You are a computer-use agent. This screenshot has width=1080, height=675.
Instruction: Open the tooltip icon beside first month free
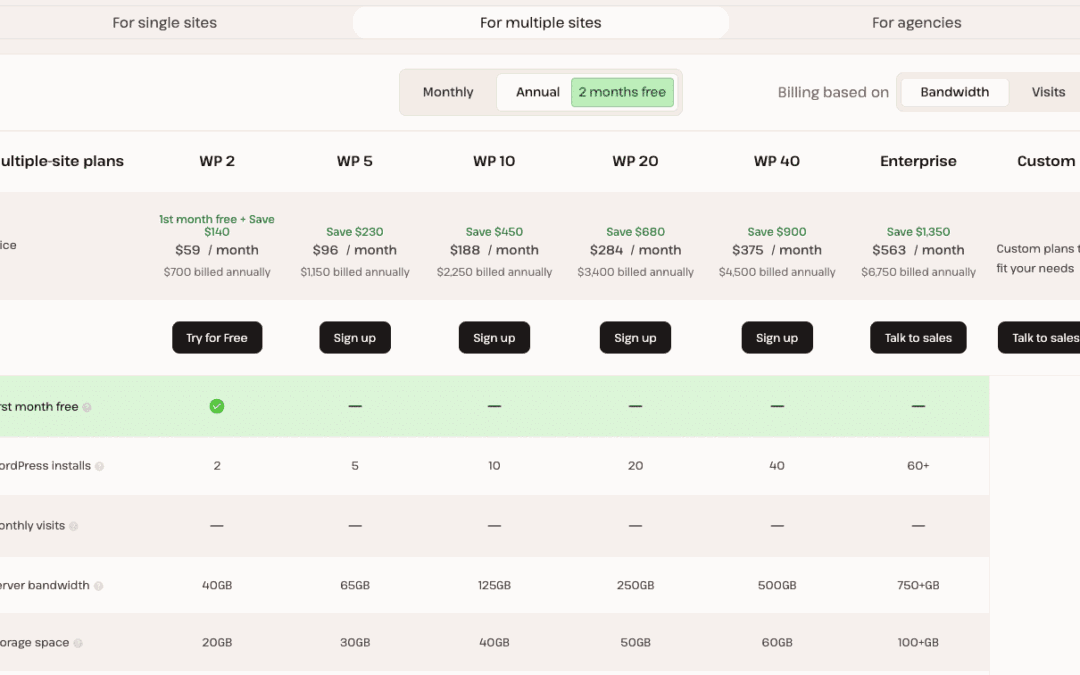click(x=86, y=406)
